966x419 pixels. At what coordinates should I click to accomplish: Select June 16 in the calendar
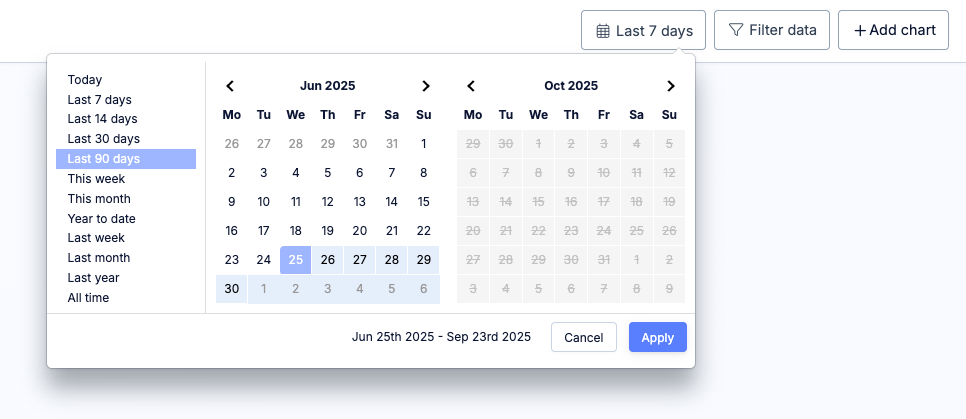click(232, 231)
